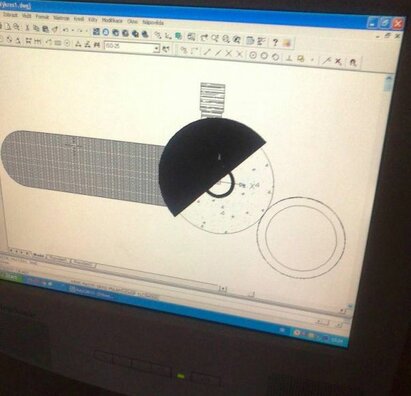Click the question mark help icon
This screenshot has width=411, height=396.
(275, 42)
